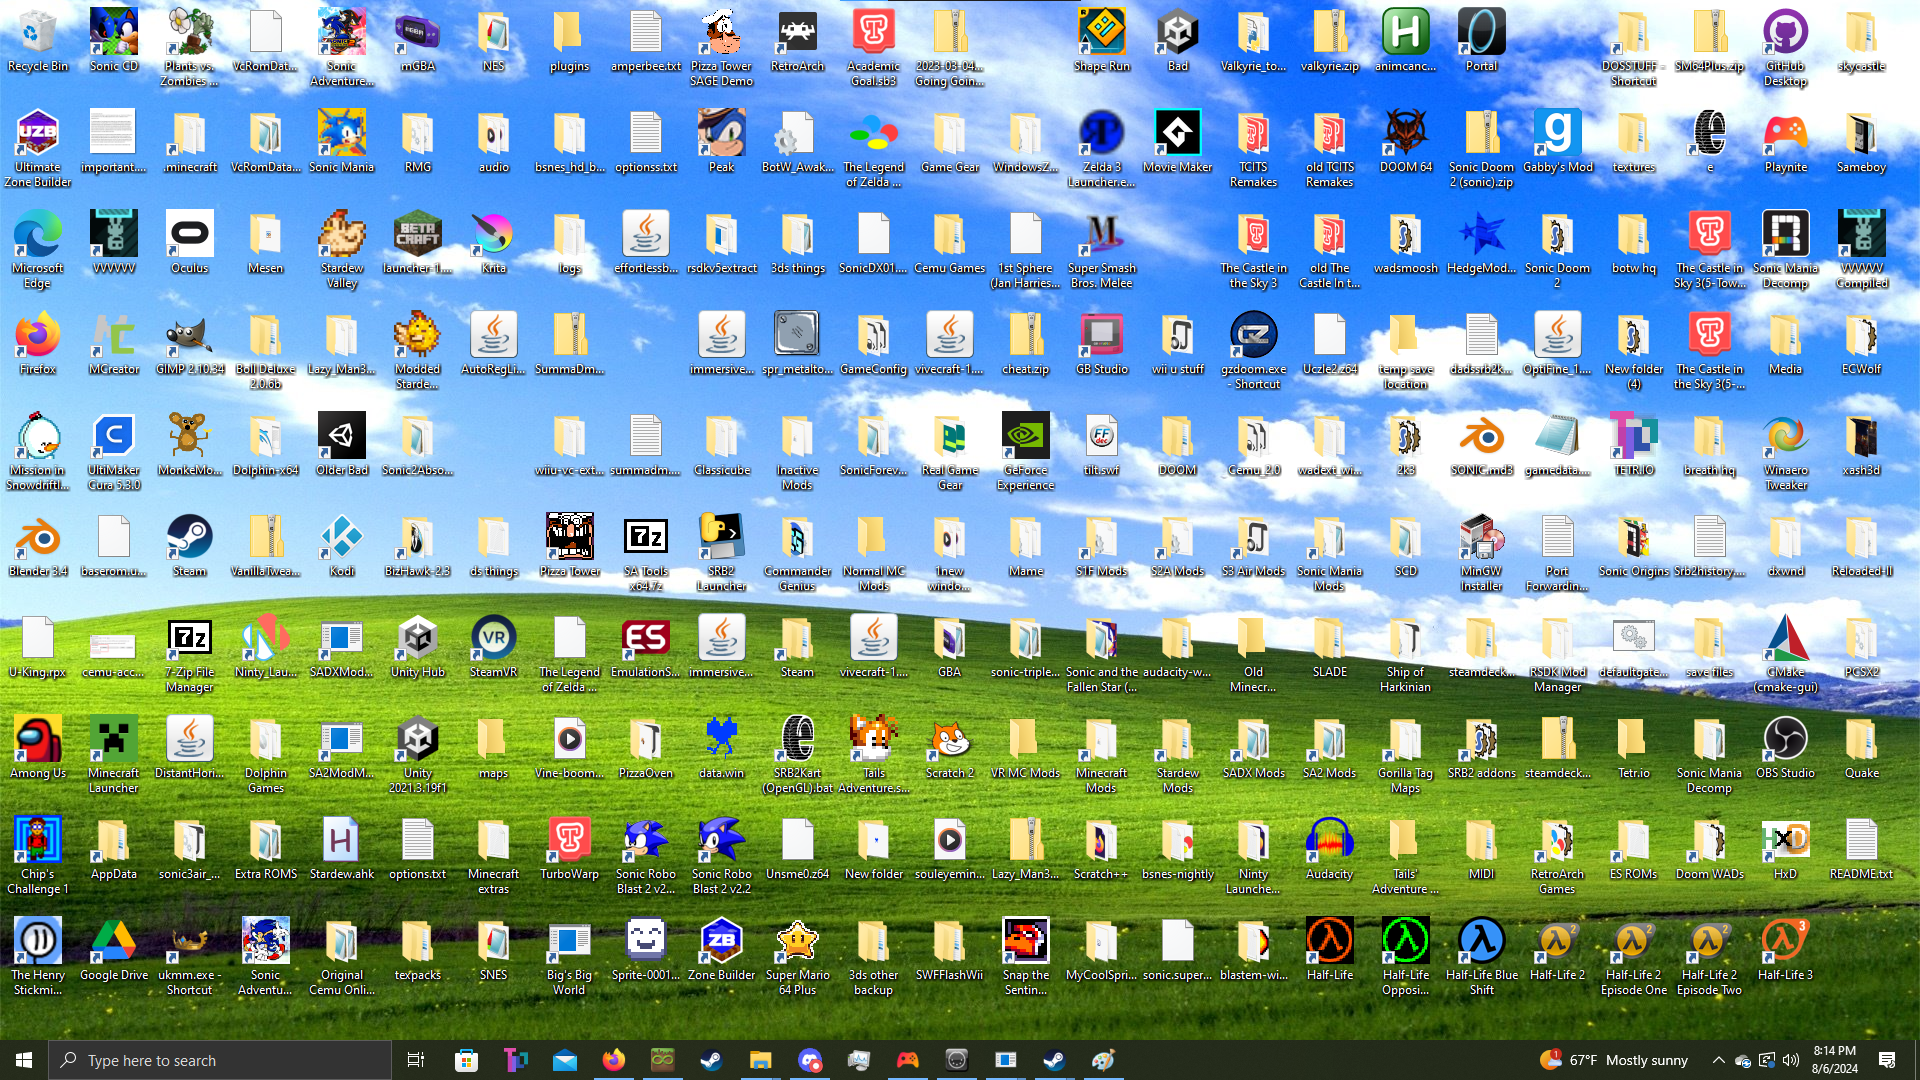Open notification center
This screenshot has height=1080, width=1920.
[x=1887, y=1060]
